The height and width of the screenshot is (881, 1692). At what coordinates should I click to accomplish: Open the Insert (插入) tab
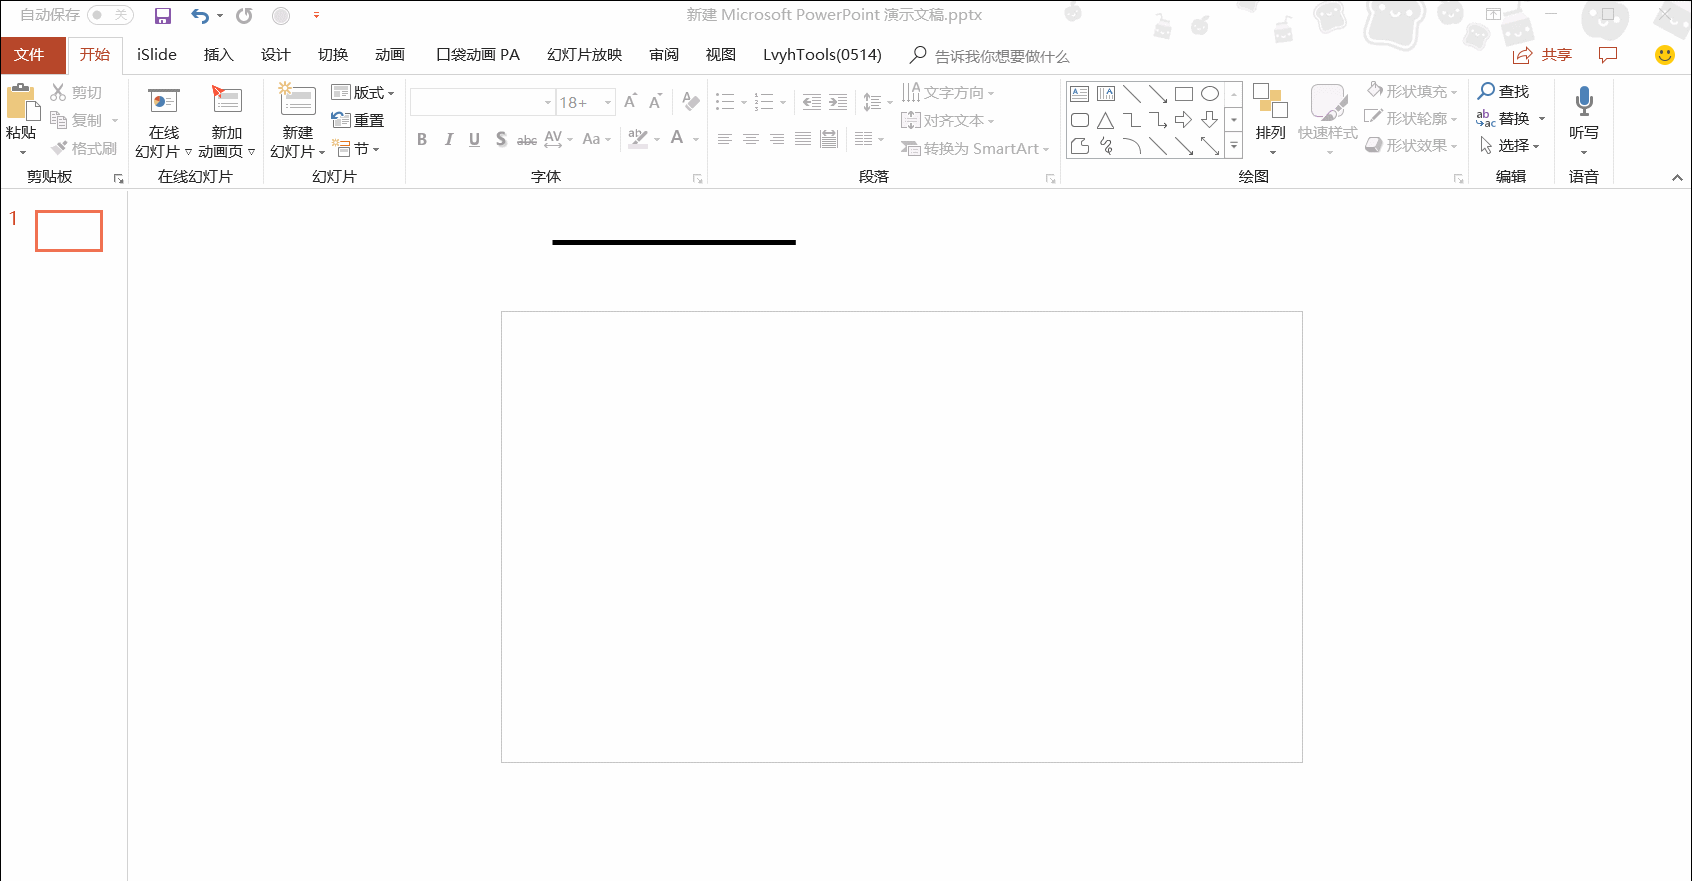tap(218, 55)
